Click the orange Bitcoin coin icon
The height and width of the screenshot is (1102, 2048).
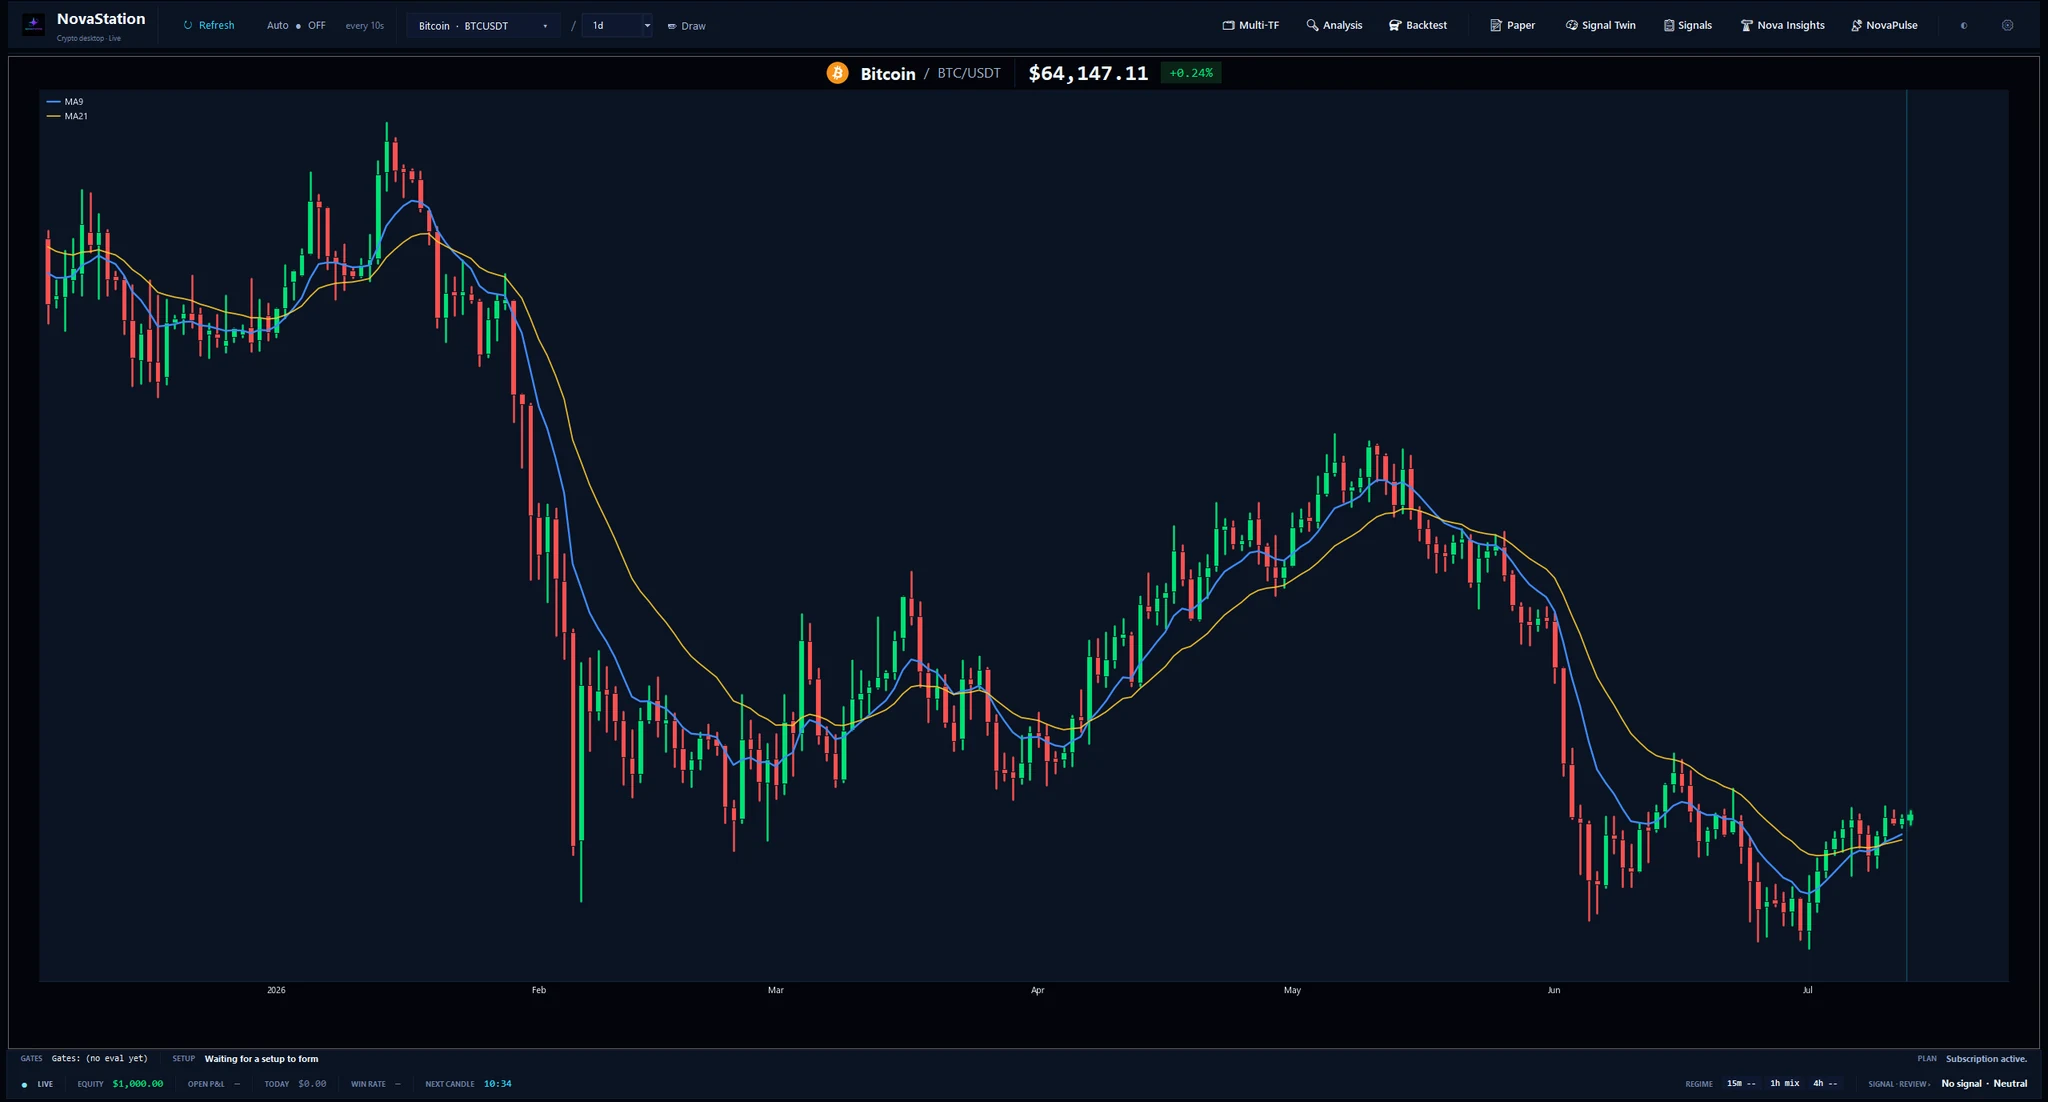pyautogui.click(x=837, y=73)
